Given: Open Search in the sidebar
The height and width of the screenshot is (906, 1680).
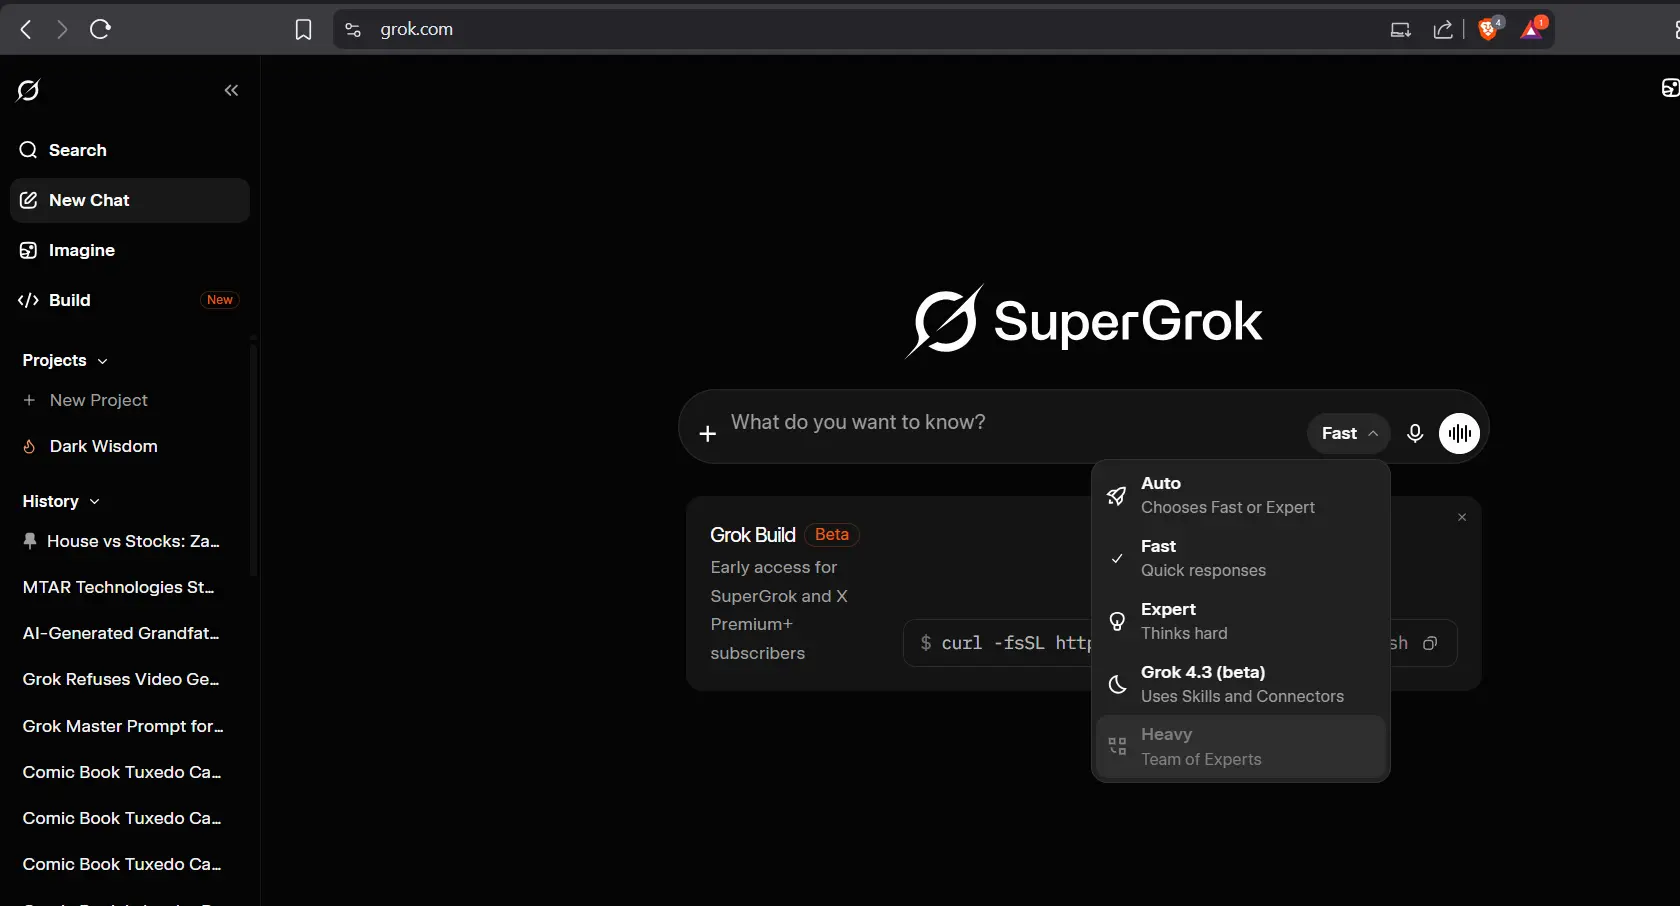Looking at the screenshot, I should coord(129,150).
